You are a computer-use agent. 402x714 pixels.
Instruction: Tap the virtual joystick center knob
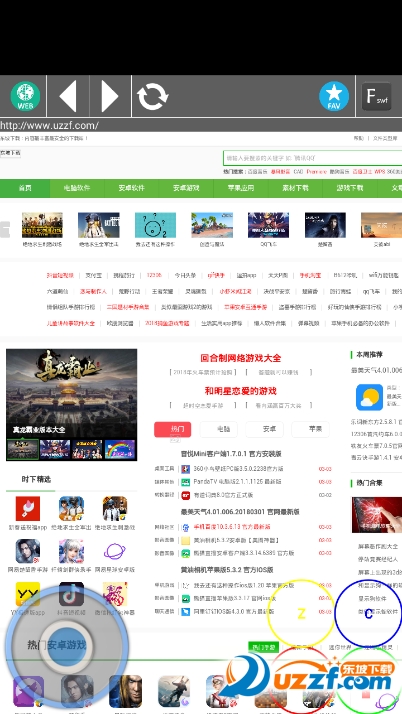tap(66, 645)
